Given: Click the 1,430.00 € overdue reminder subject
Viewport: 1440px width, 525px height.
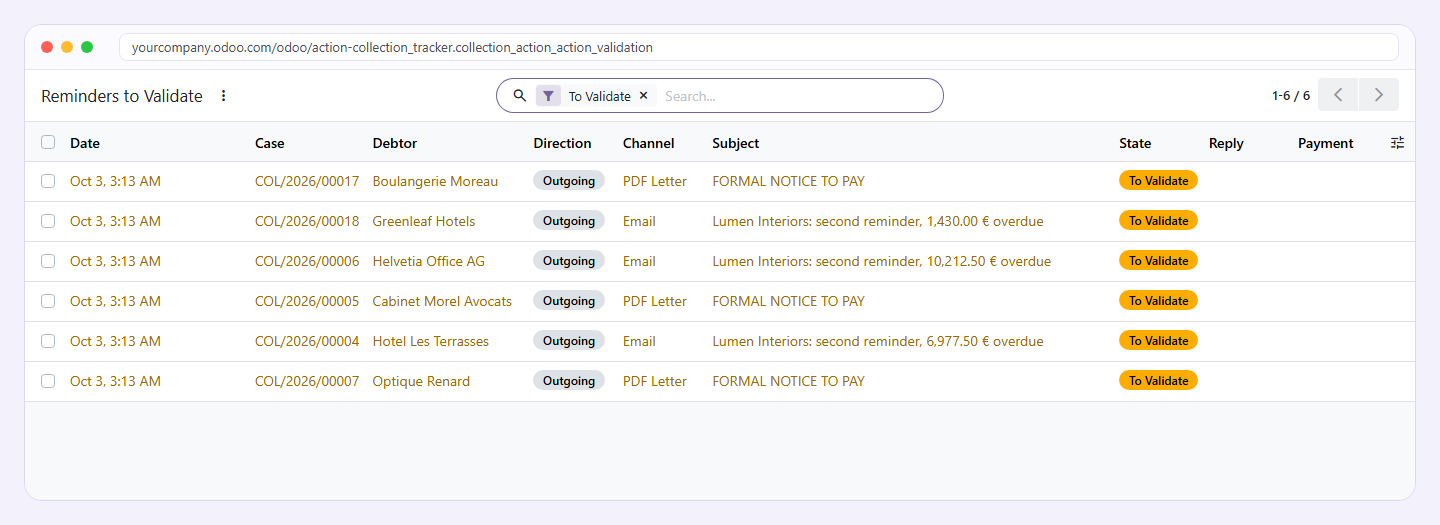Looking at the screenshot, I should pos(878,221).
